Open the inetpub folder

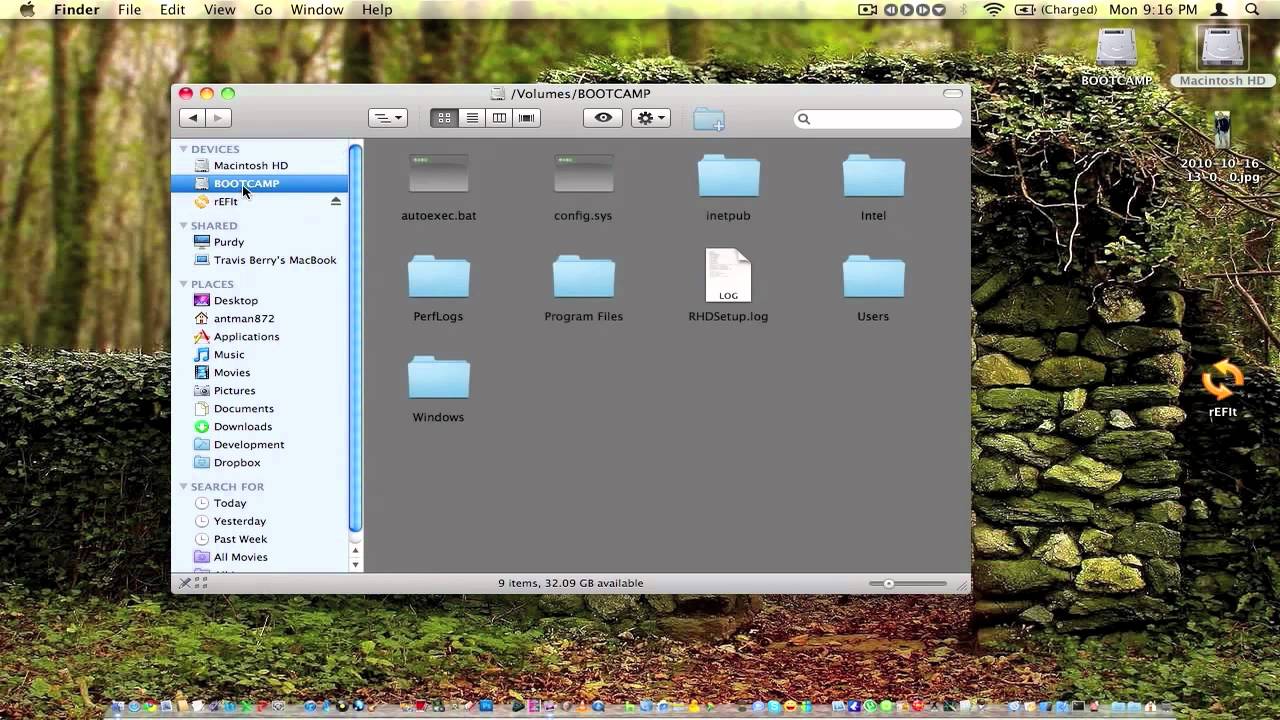tap(728, 176)
